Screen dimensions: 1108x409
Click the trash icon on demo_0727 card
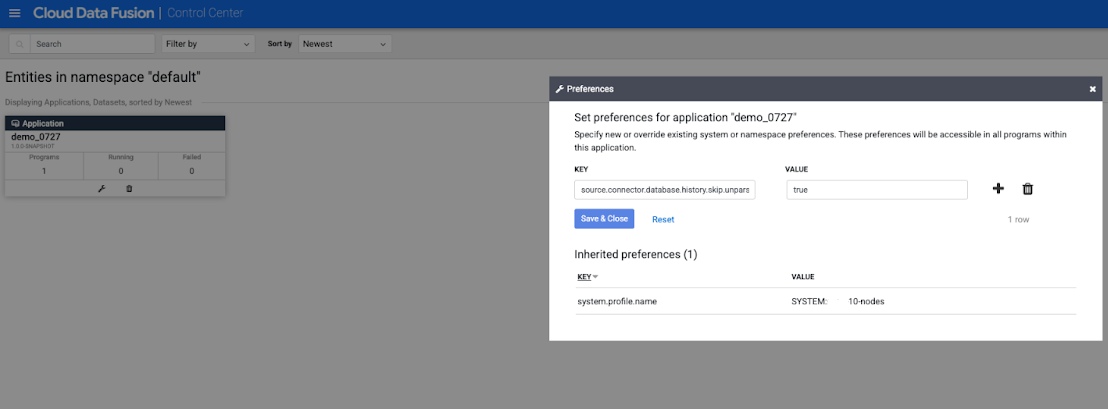tap(128, 188)
